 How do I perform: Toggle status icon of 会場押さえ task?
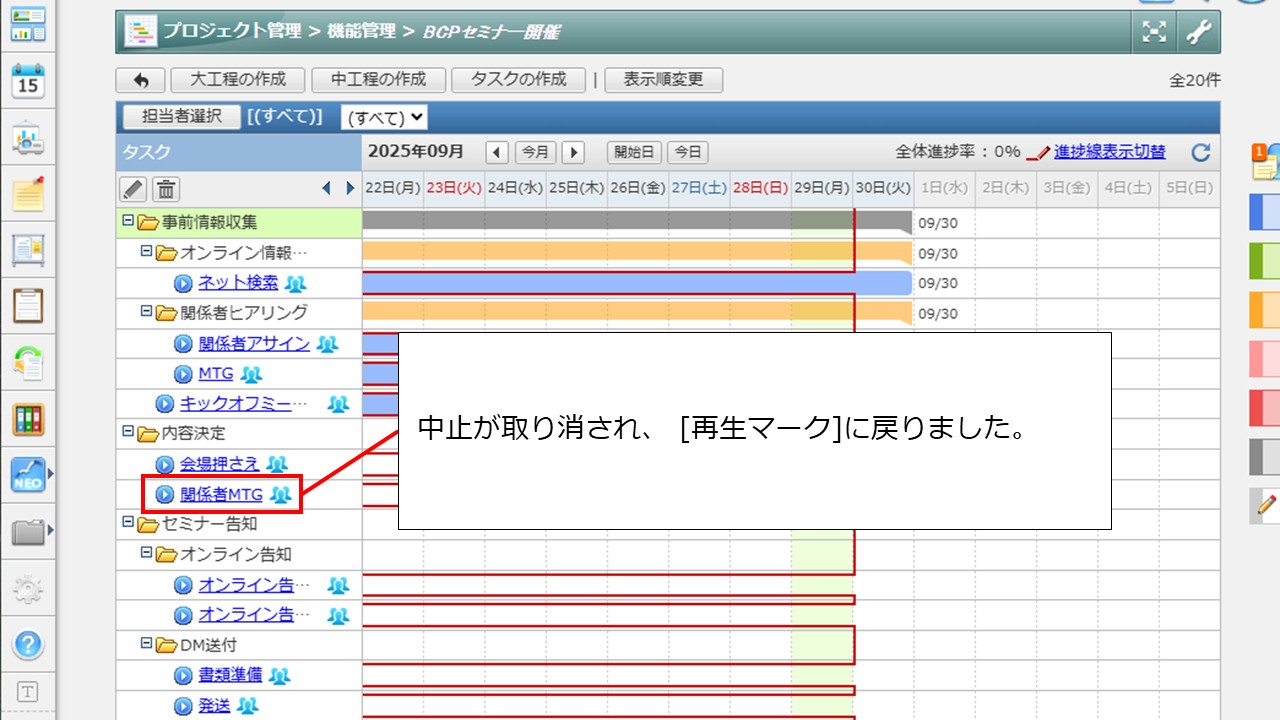[x=165, y=464]
